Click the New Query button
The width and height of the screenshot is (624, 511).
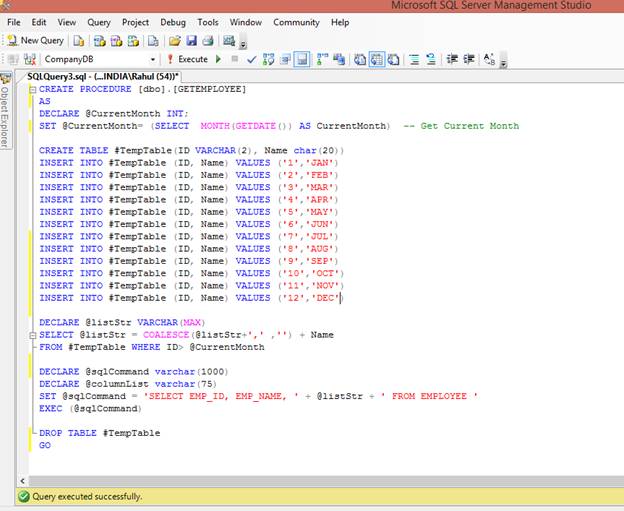(x=35, y=41)
